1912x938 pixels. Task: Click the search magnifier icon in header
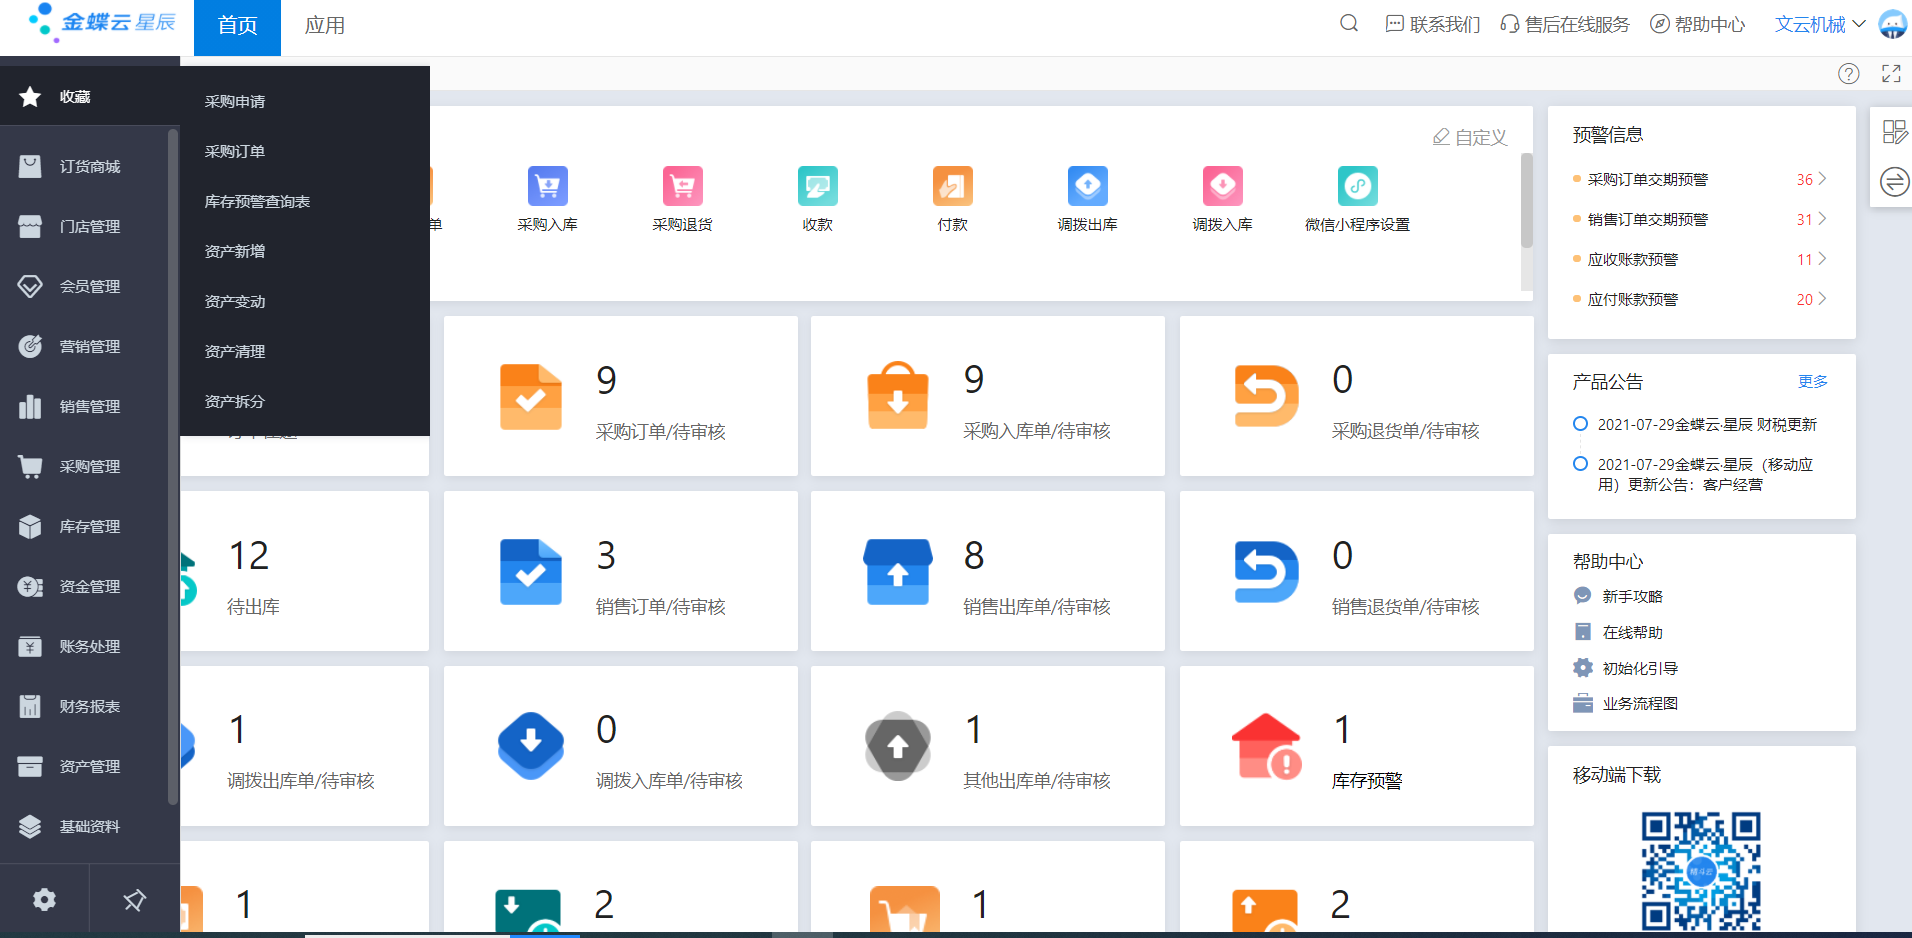point(1349,24)
